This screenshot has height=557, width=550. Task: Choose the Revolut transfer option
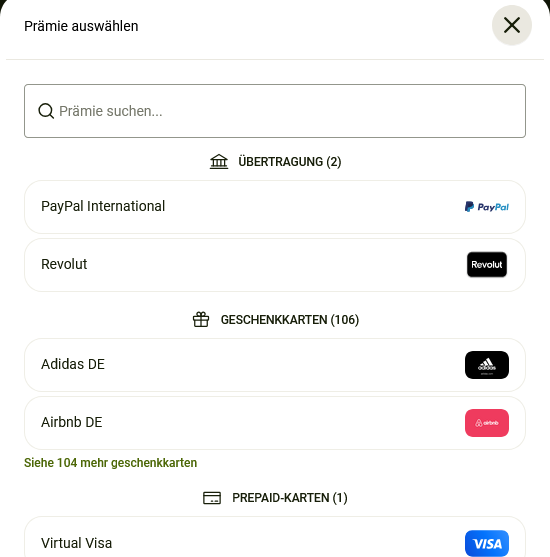pos(275,265)
